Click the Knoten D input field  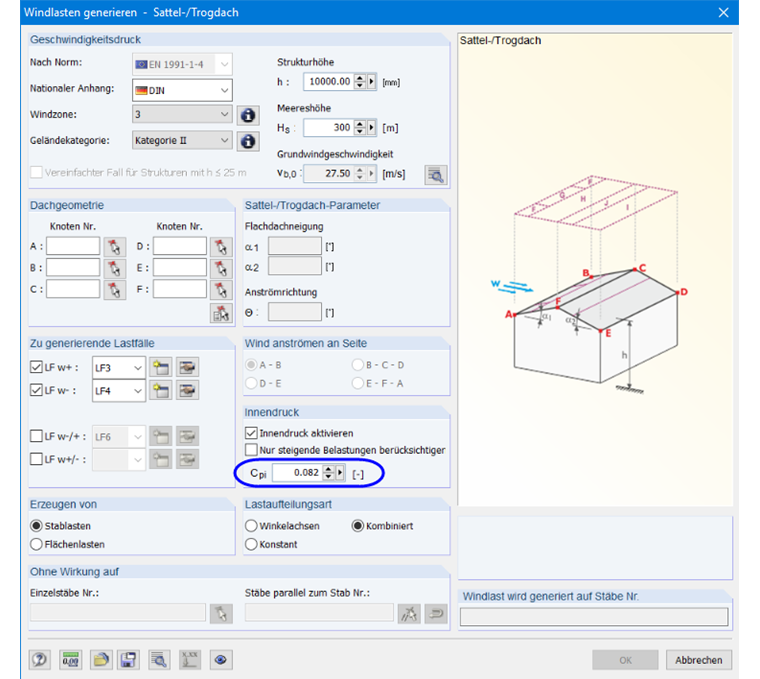(x=180, y=246)
